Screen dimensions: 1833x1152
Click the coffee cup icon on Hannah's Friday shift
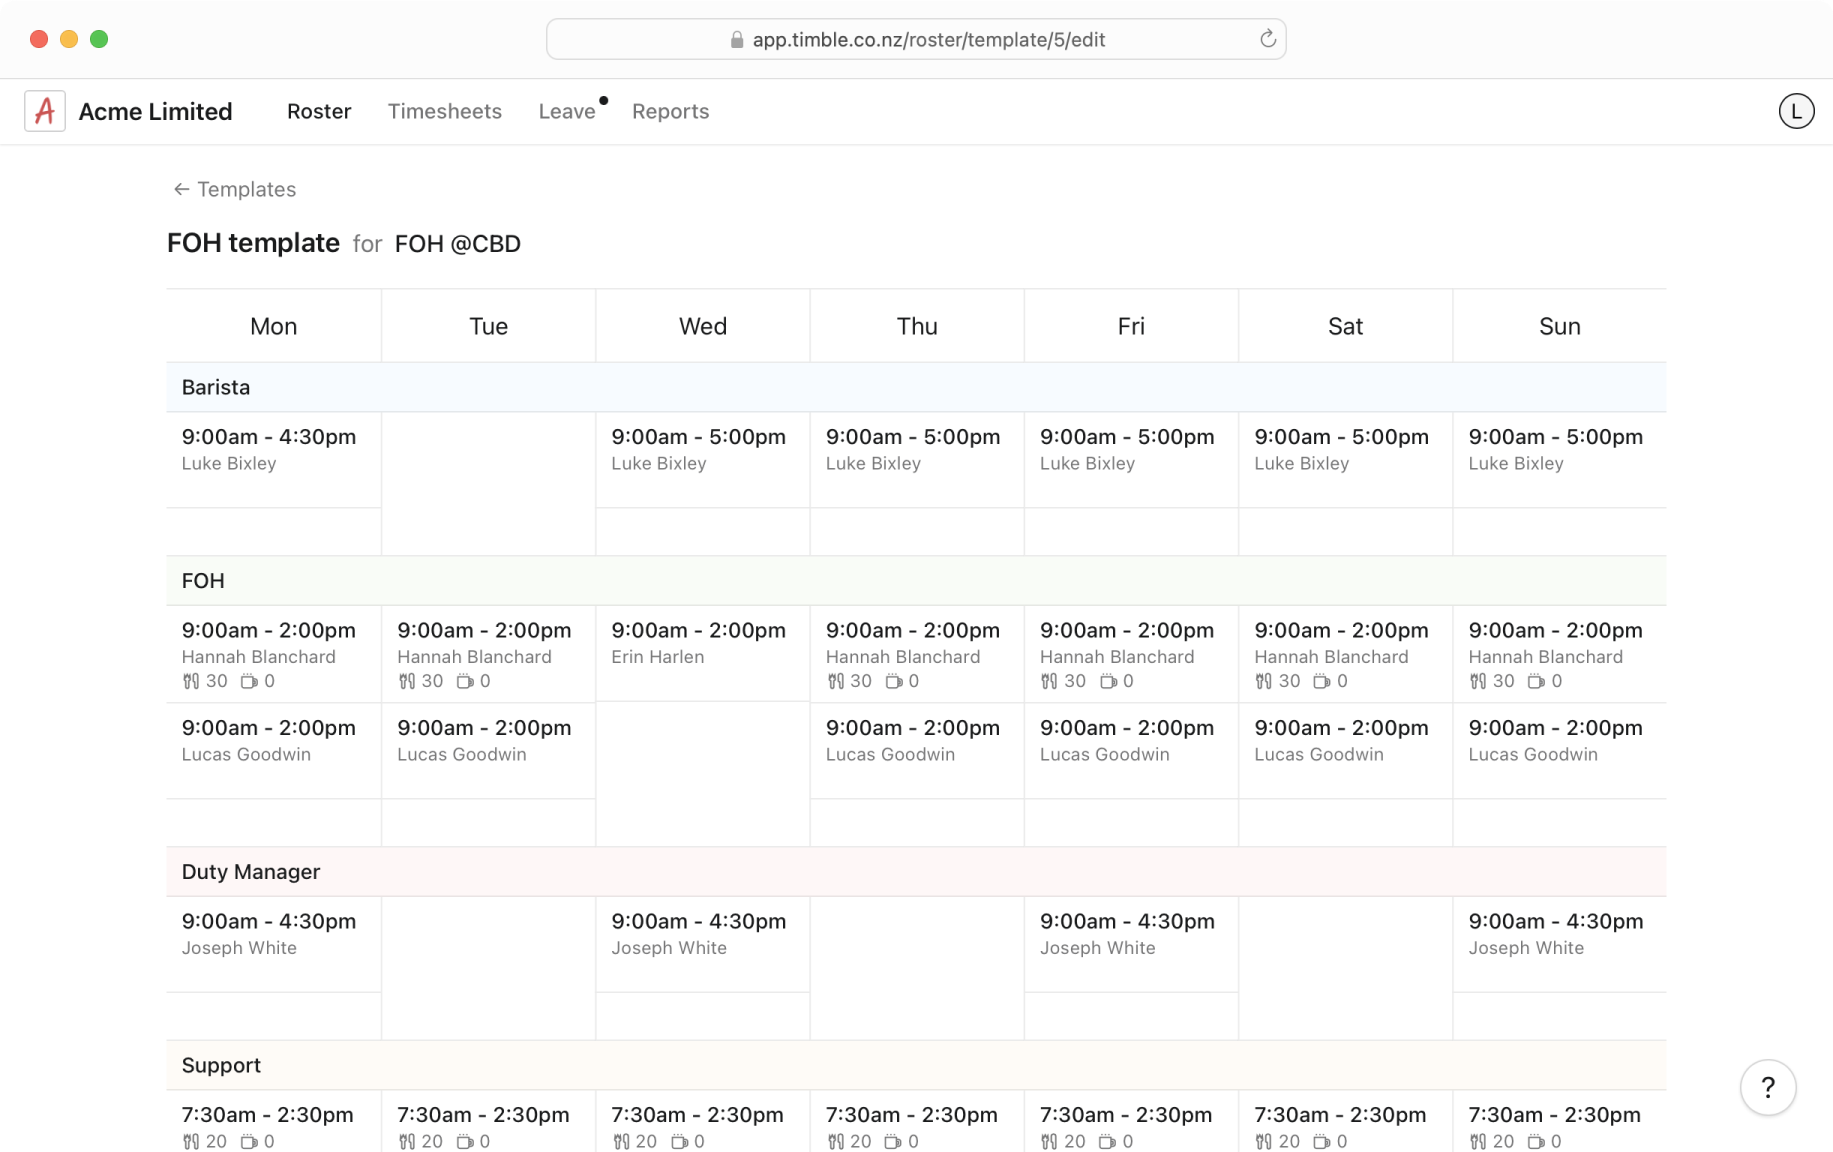1110,681
